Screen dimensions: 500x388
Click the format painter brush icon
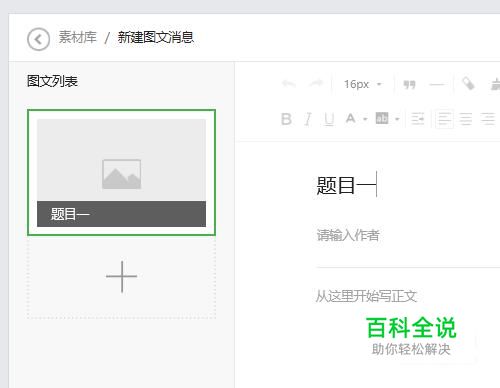coord(496,84)
